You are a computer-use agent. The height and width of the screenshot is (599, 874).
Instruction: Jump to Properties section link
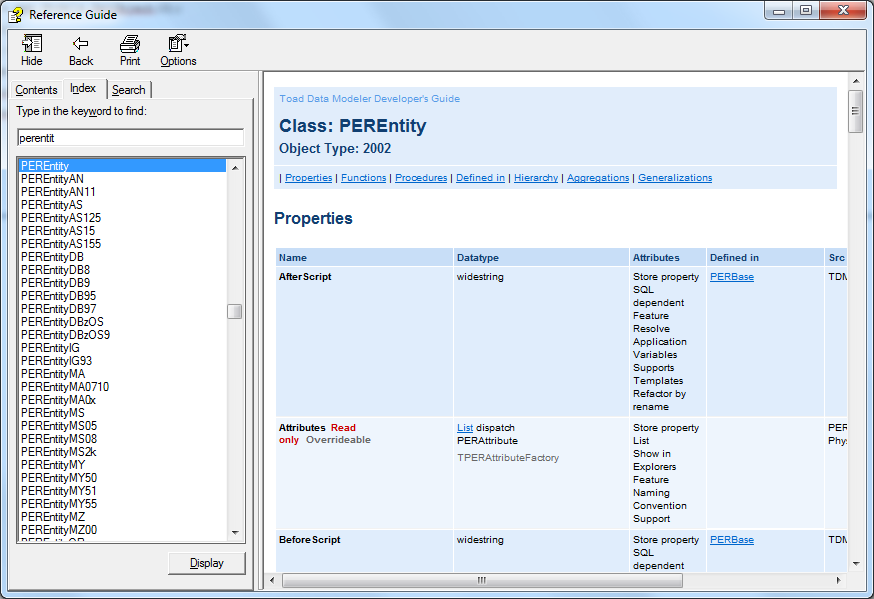pyautogui.click(x=309, y=177)
